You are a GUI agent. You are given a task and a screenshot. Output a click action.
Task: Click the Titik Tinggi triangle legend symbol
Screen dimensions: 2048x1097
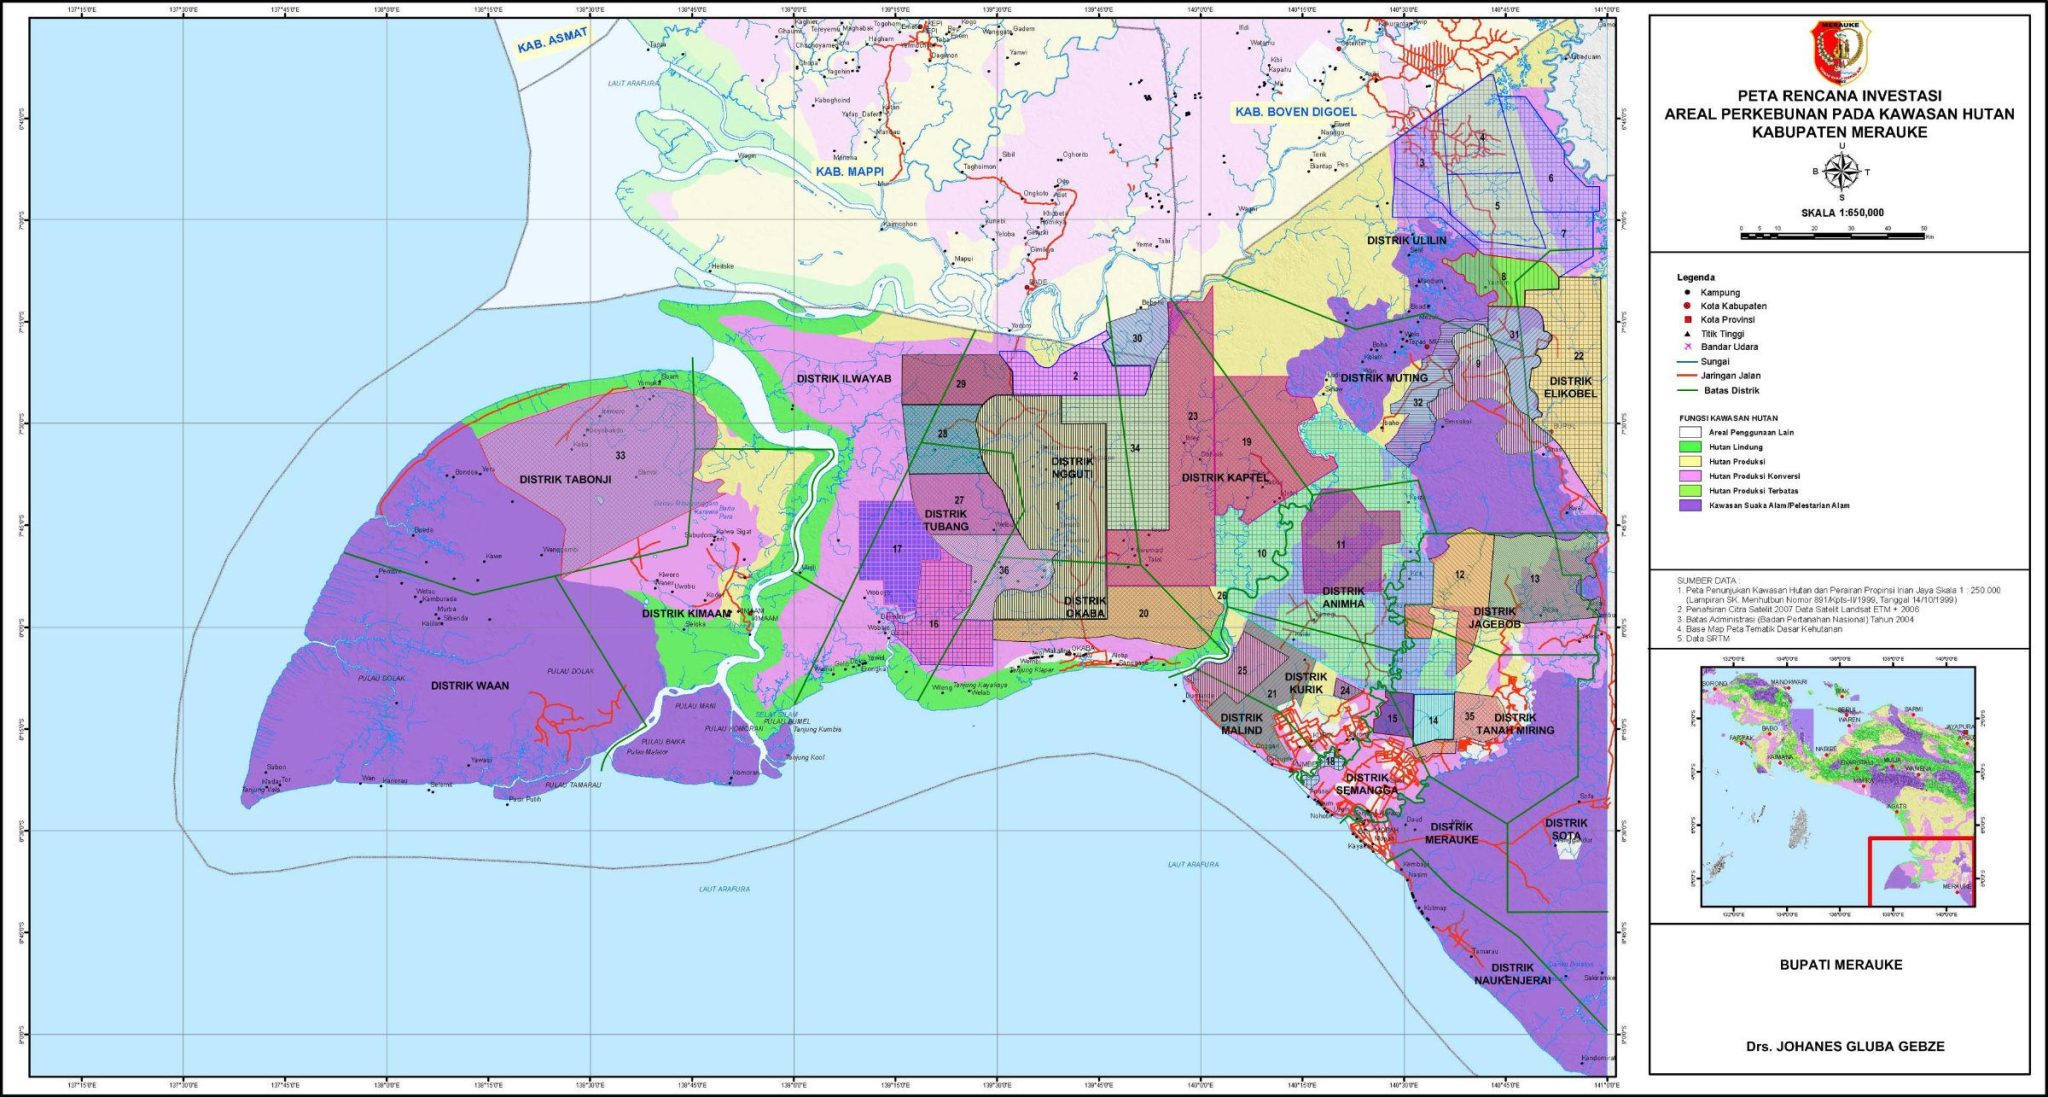[x=1687, y=334]
